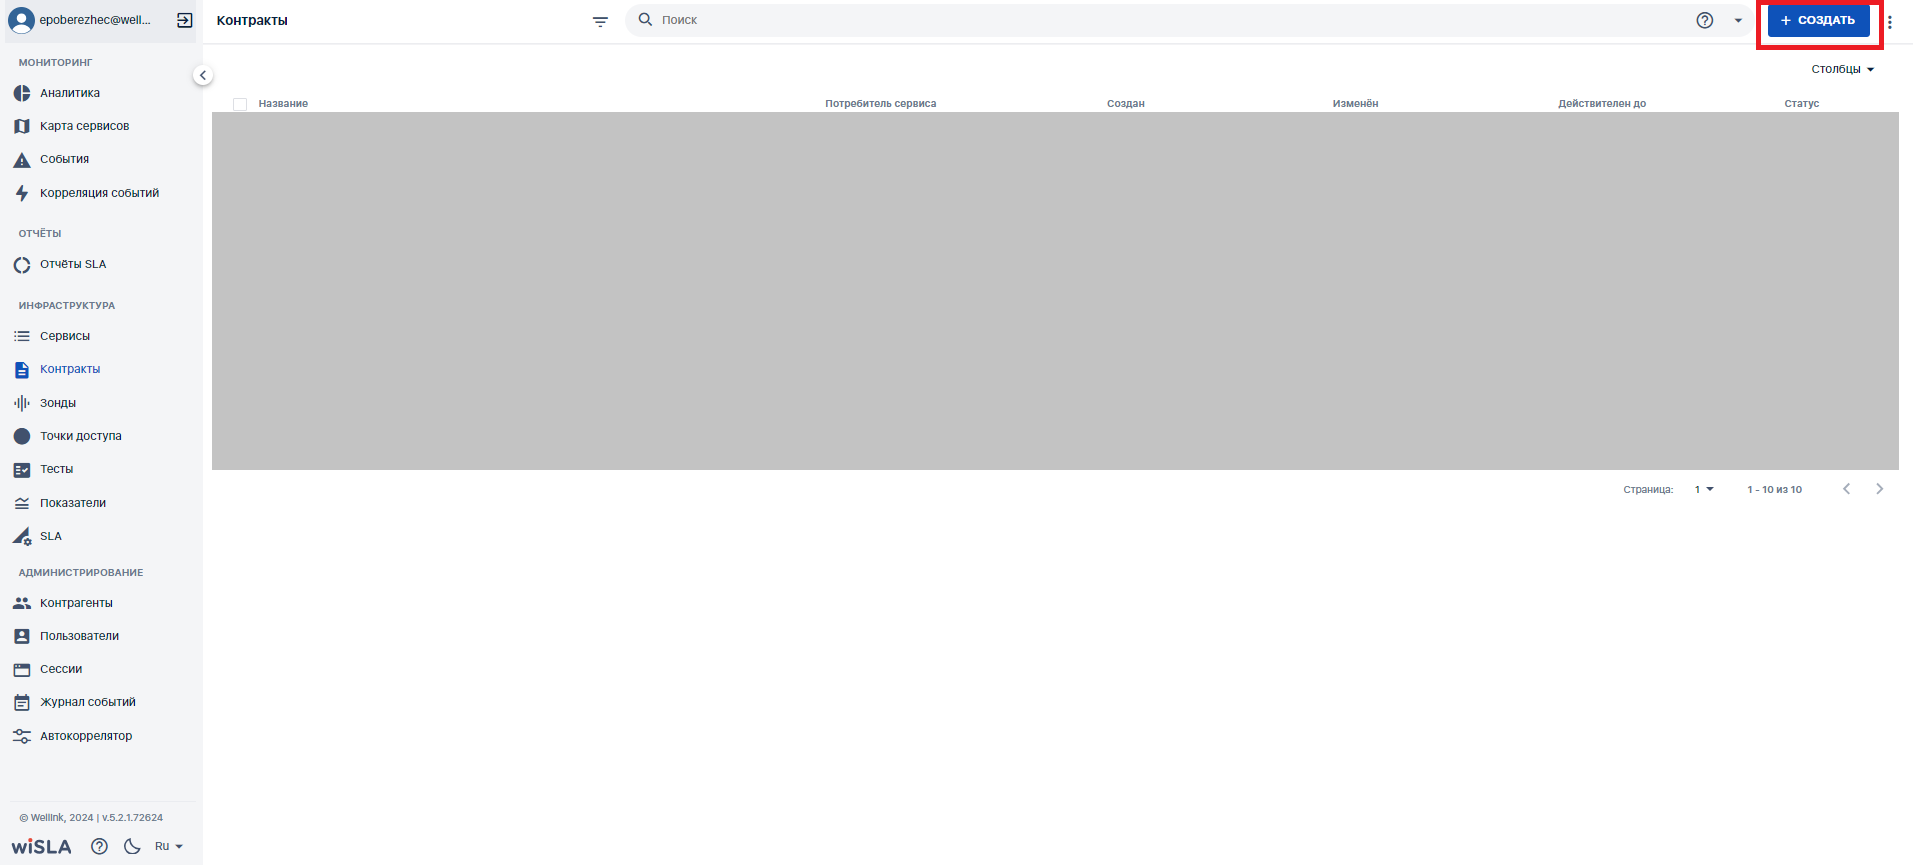Click the wiSLA logo
The width and height of the screenshot is (1913, 865).
42,847
